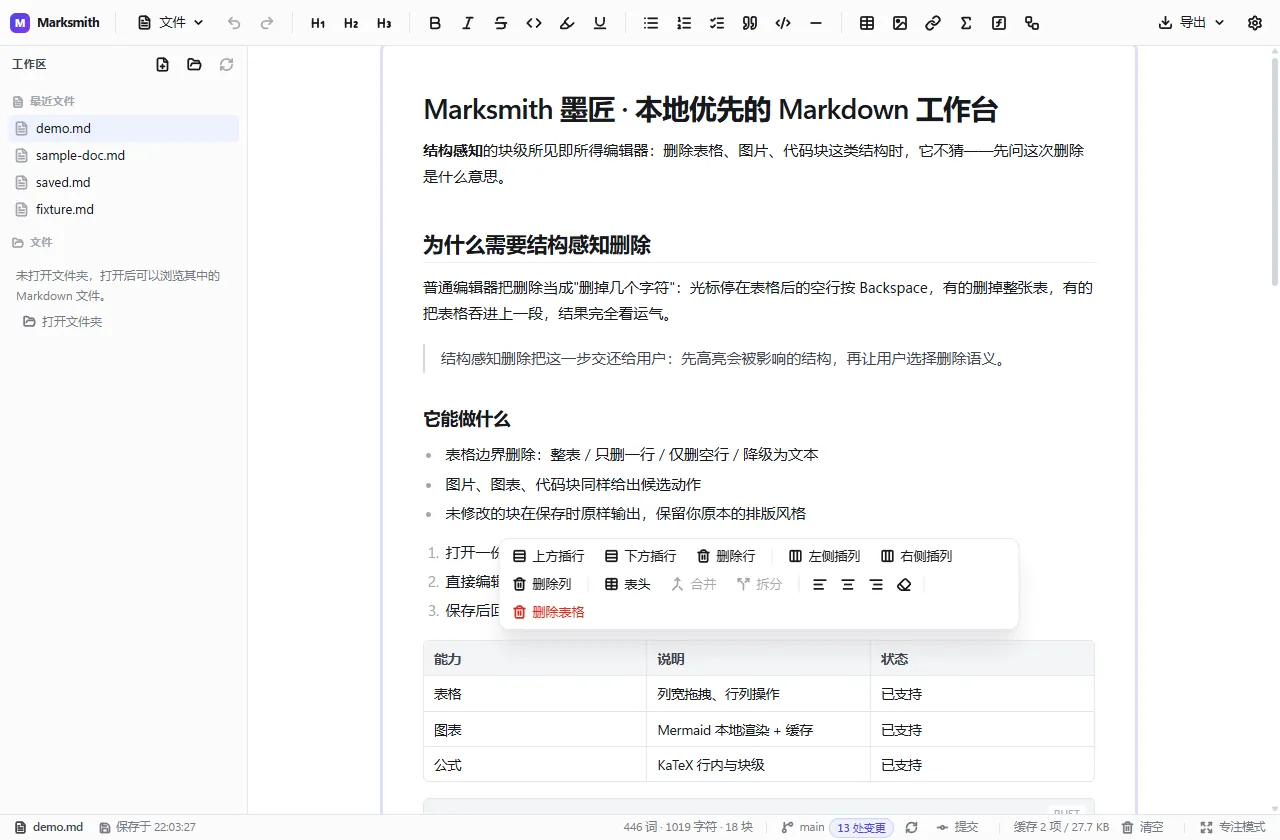1280x840 pixels.
Task: Open the 文件 dropdown menu
Action: click(170, 23)
